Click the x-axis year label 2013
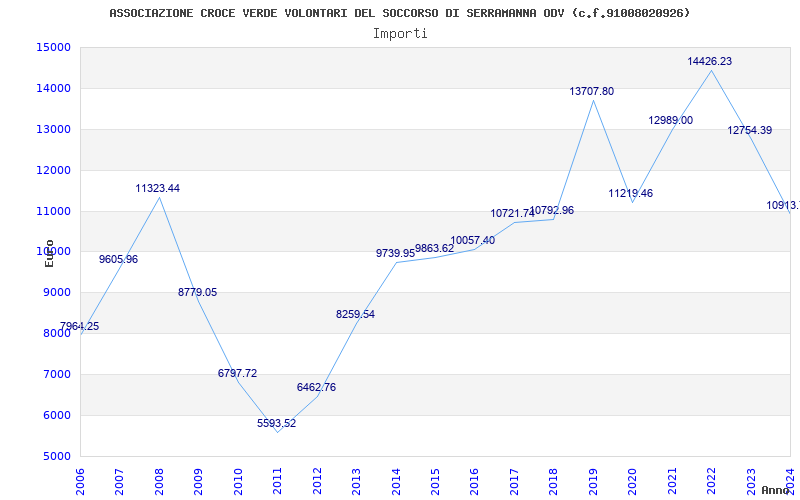Viewport: 800px width, 500px height. [x=356, y=481]
